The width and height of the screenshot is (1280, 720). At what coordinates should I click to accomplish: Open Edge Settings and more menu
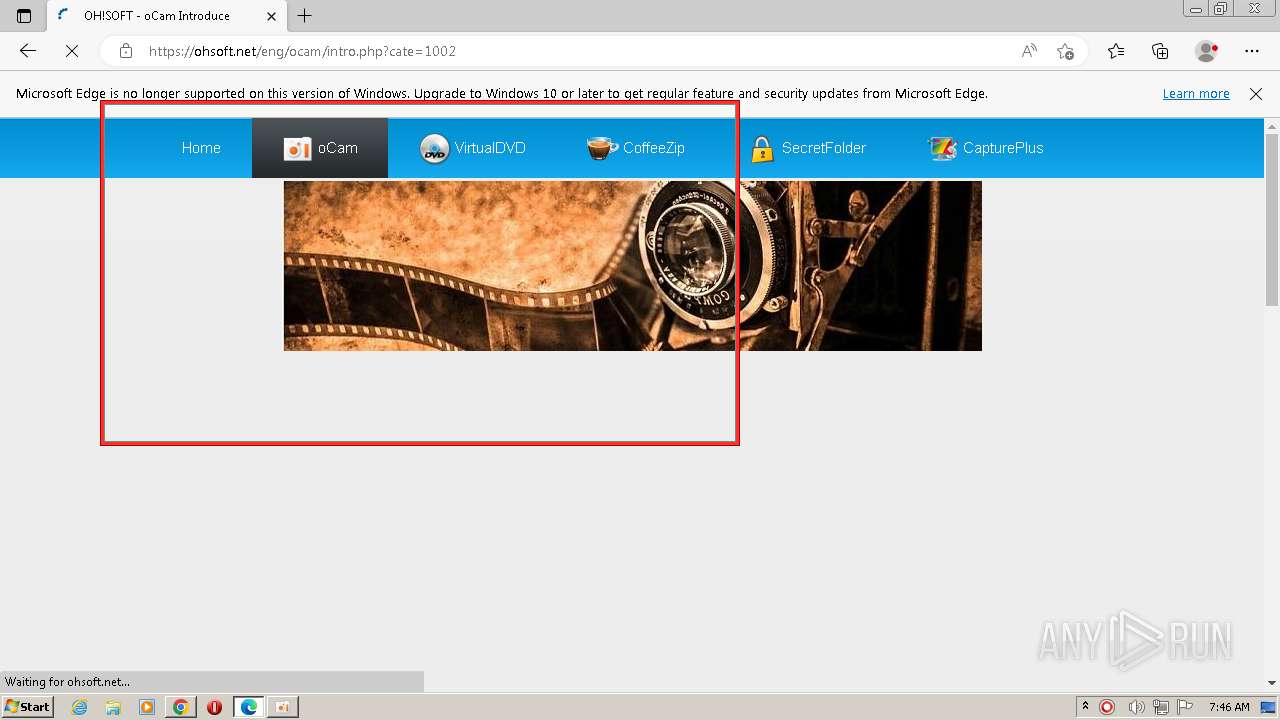coord(1252,51)
